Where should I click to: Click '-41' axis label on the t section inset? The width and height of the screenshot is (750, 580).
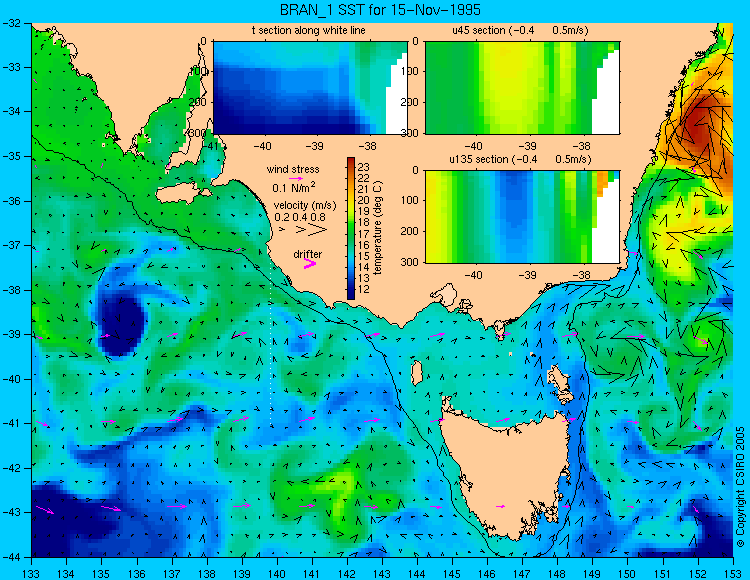click(210, 145)
